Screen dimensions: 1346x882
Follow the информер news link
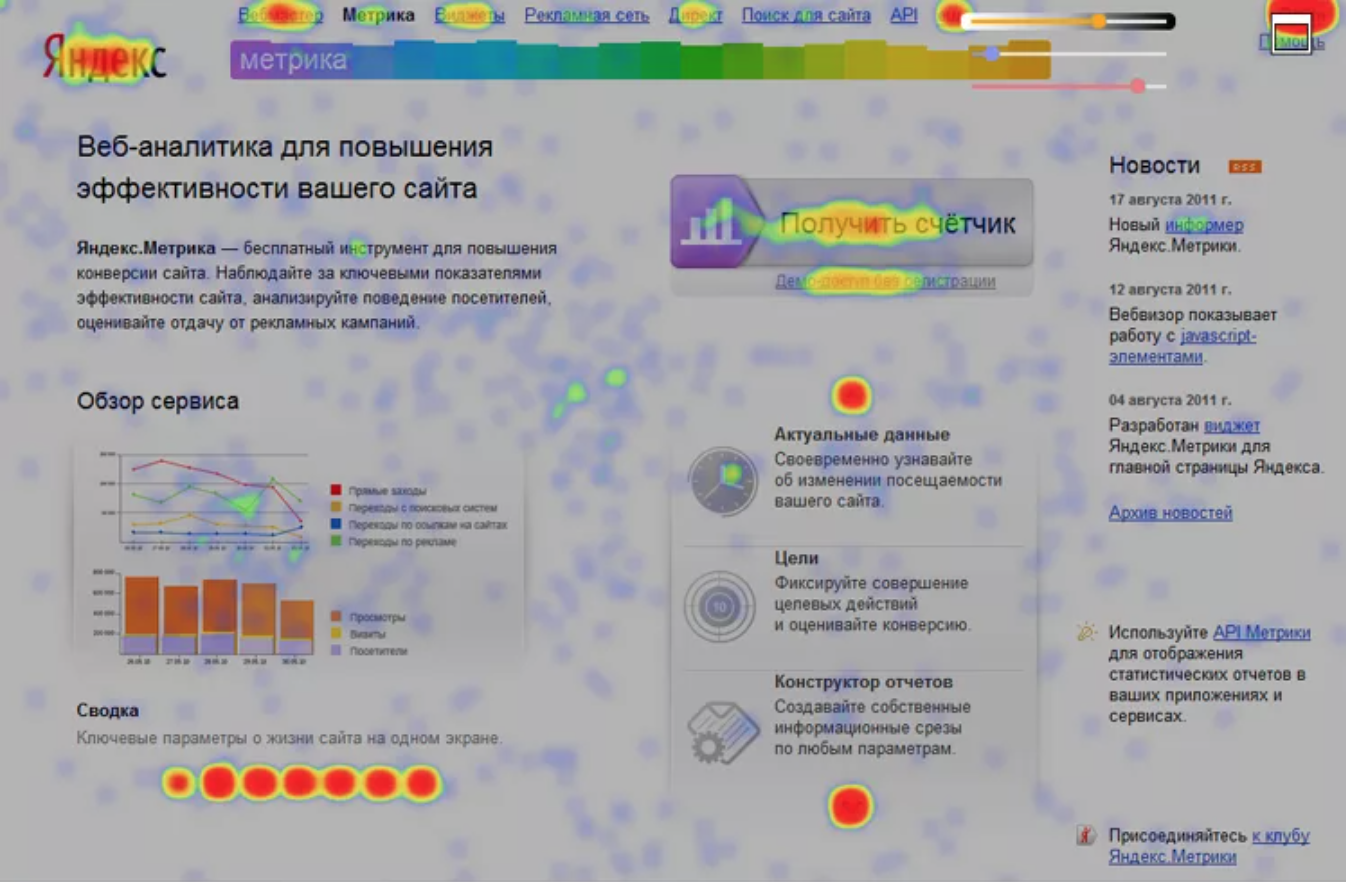coord(1204,225)
